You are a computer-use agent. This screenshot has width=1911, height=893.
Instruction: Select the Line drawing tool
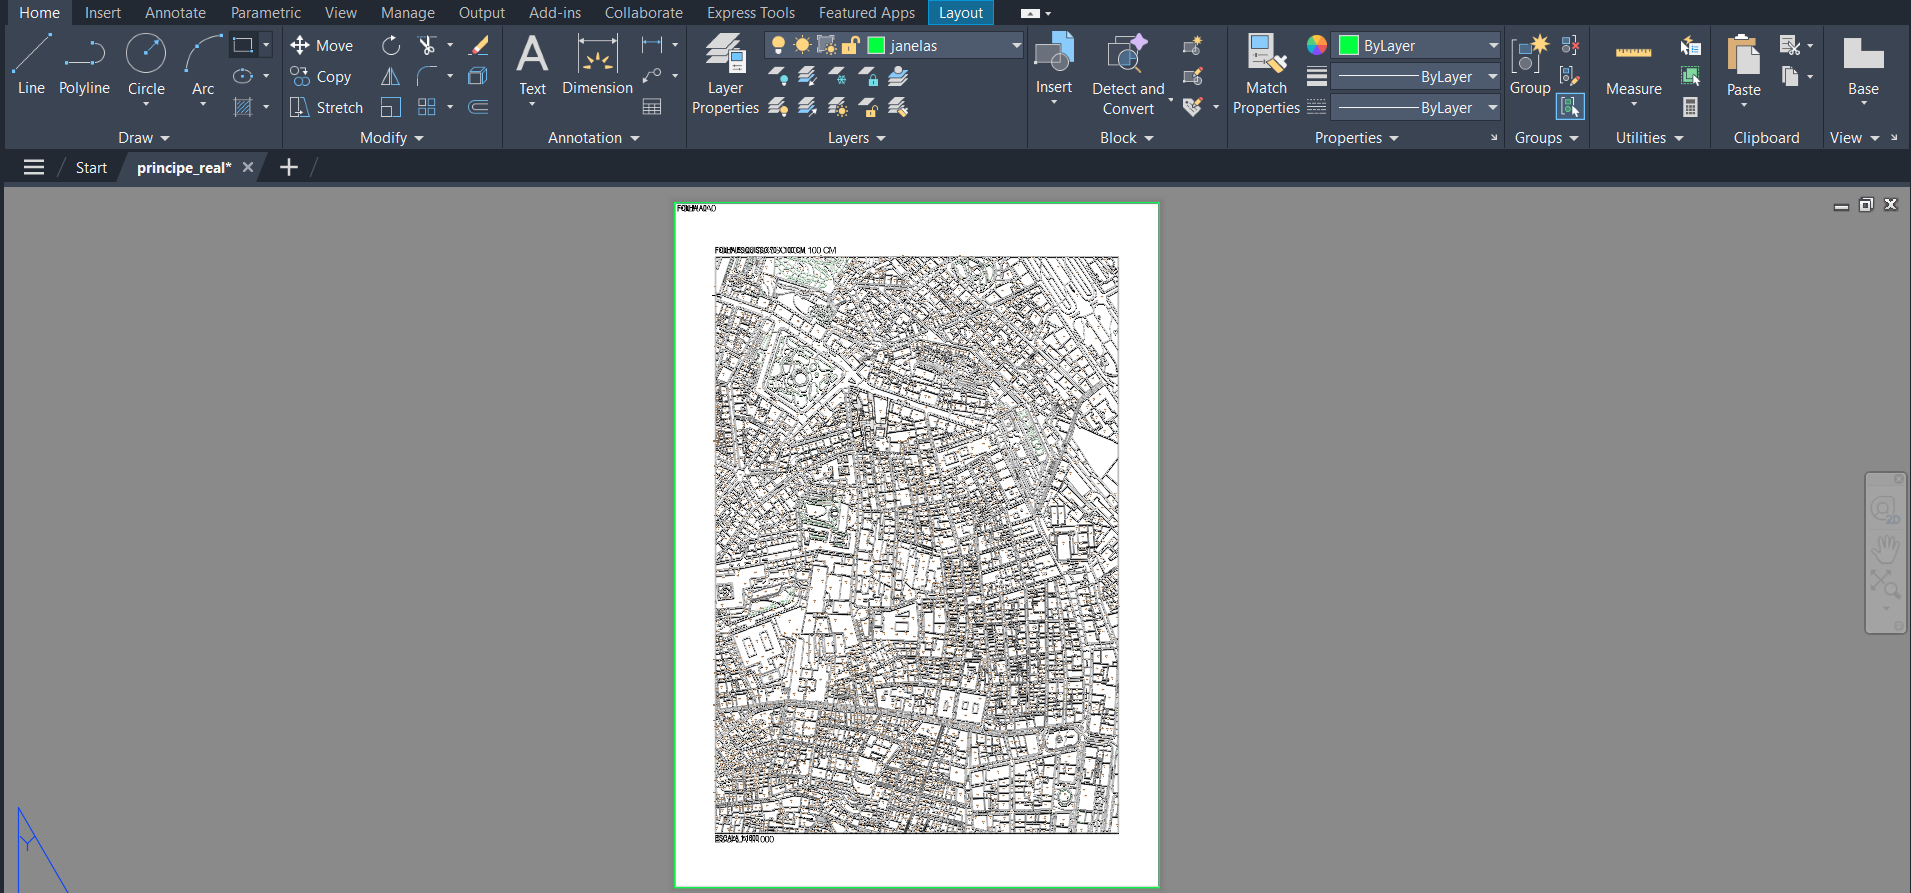pos(31,64)
